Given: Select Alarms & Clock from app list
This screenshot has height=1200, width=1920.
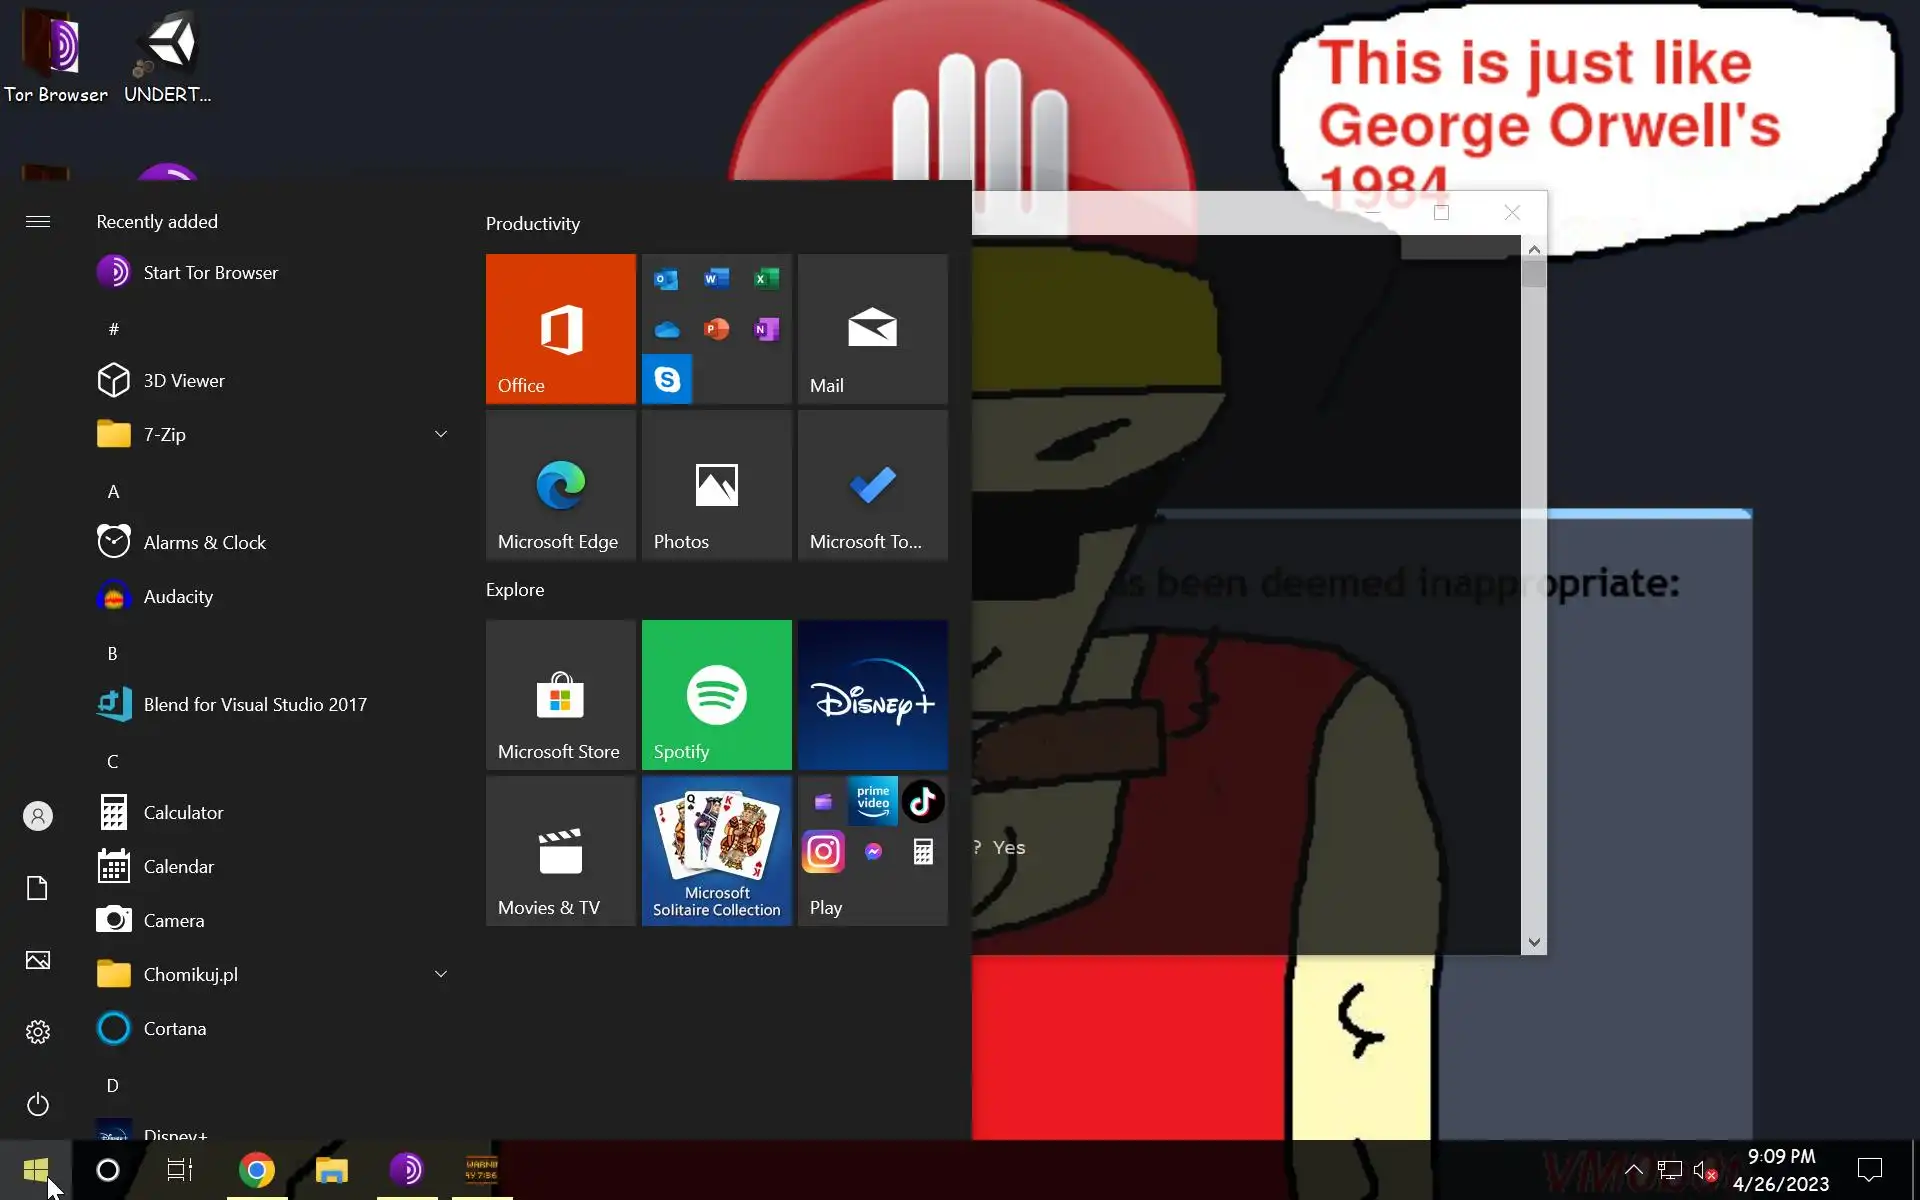Looking at the screenshot, I should tap(204, 542).
